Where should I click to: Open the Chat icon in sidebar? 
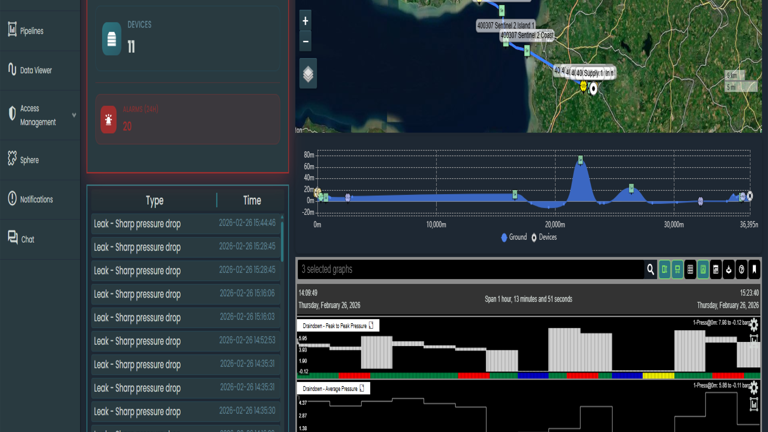[12, 238]
